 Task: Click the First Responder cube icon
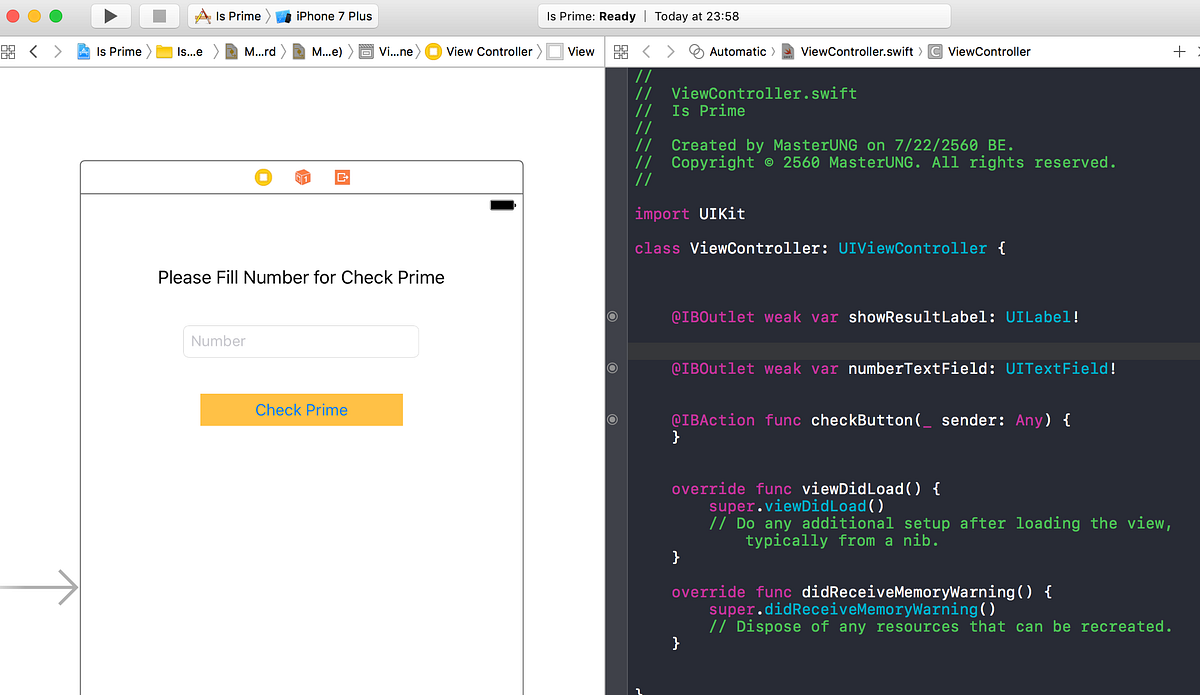[x=302, y=176]
